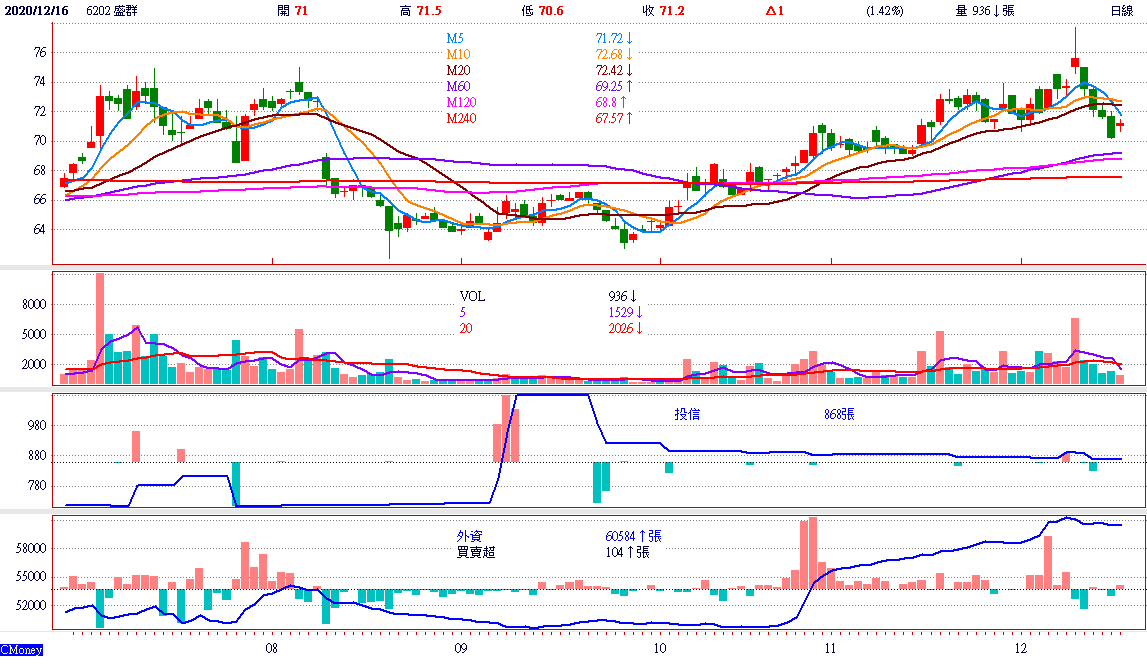Click the 量 936張 volume readout
1147x668 pixels.
pyautogui.click(x=984, y=11)
